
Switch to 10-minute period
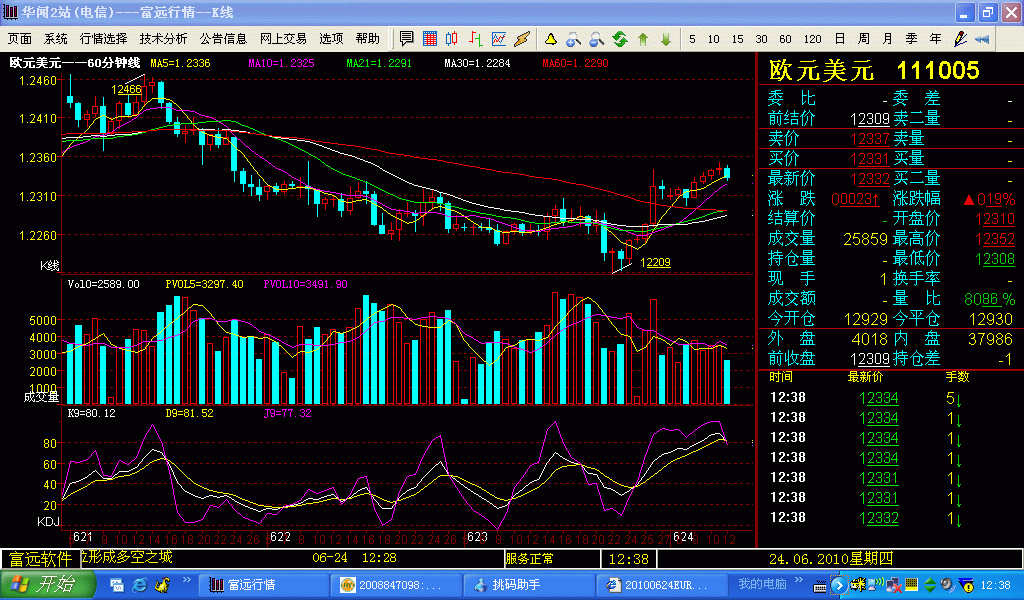click(714, 39)
